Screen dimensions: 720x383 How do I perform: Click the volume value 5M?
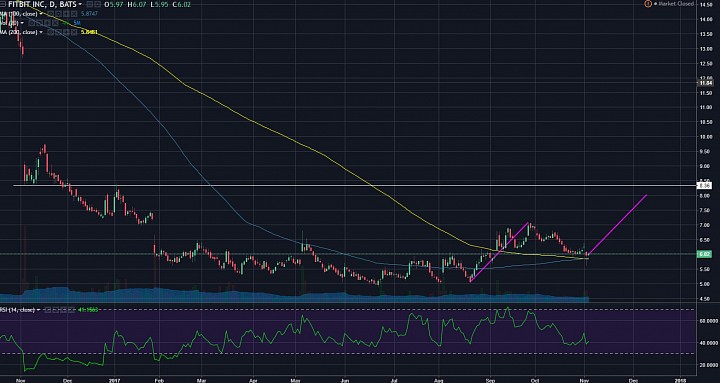(x=77, y=23)
